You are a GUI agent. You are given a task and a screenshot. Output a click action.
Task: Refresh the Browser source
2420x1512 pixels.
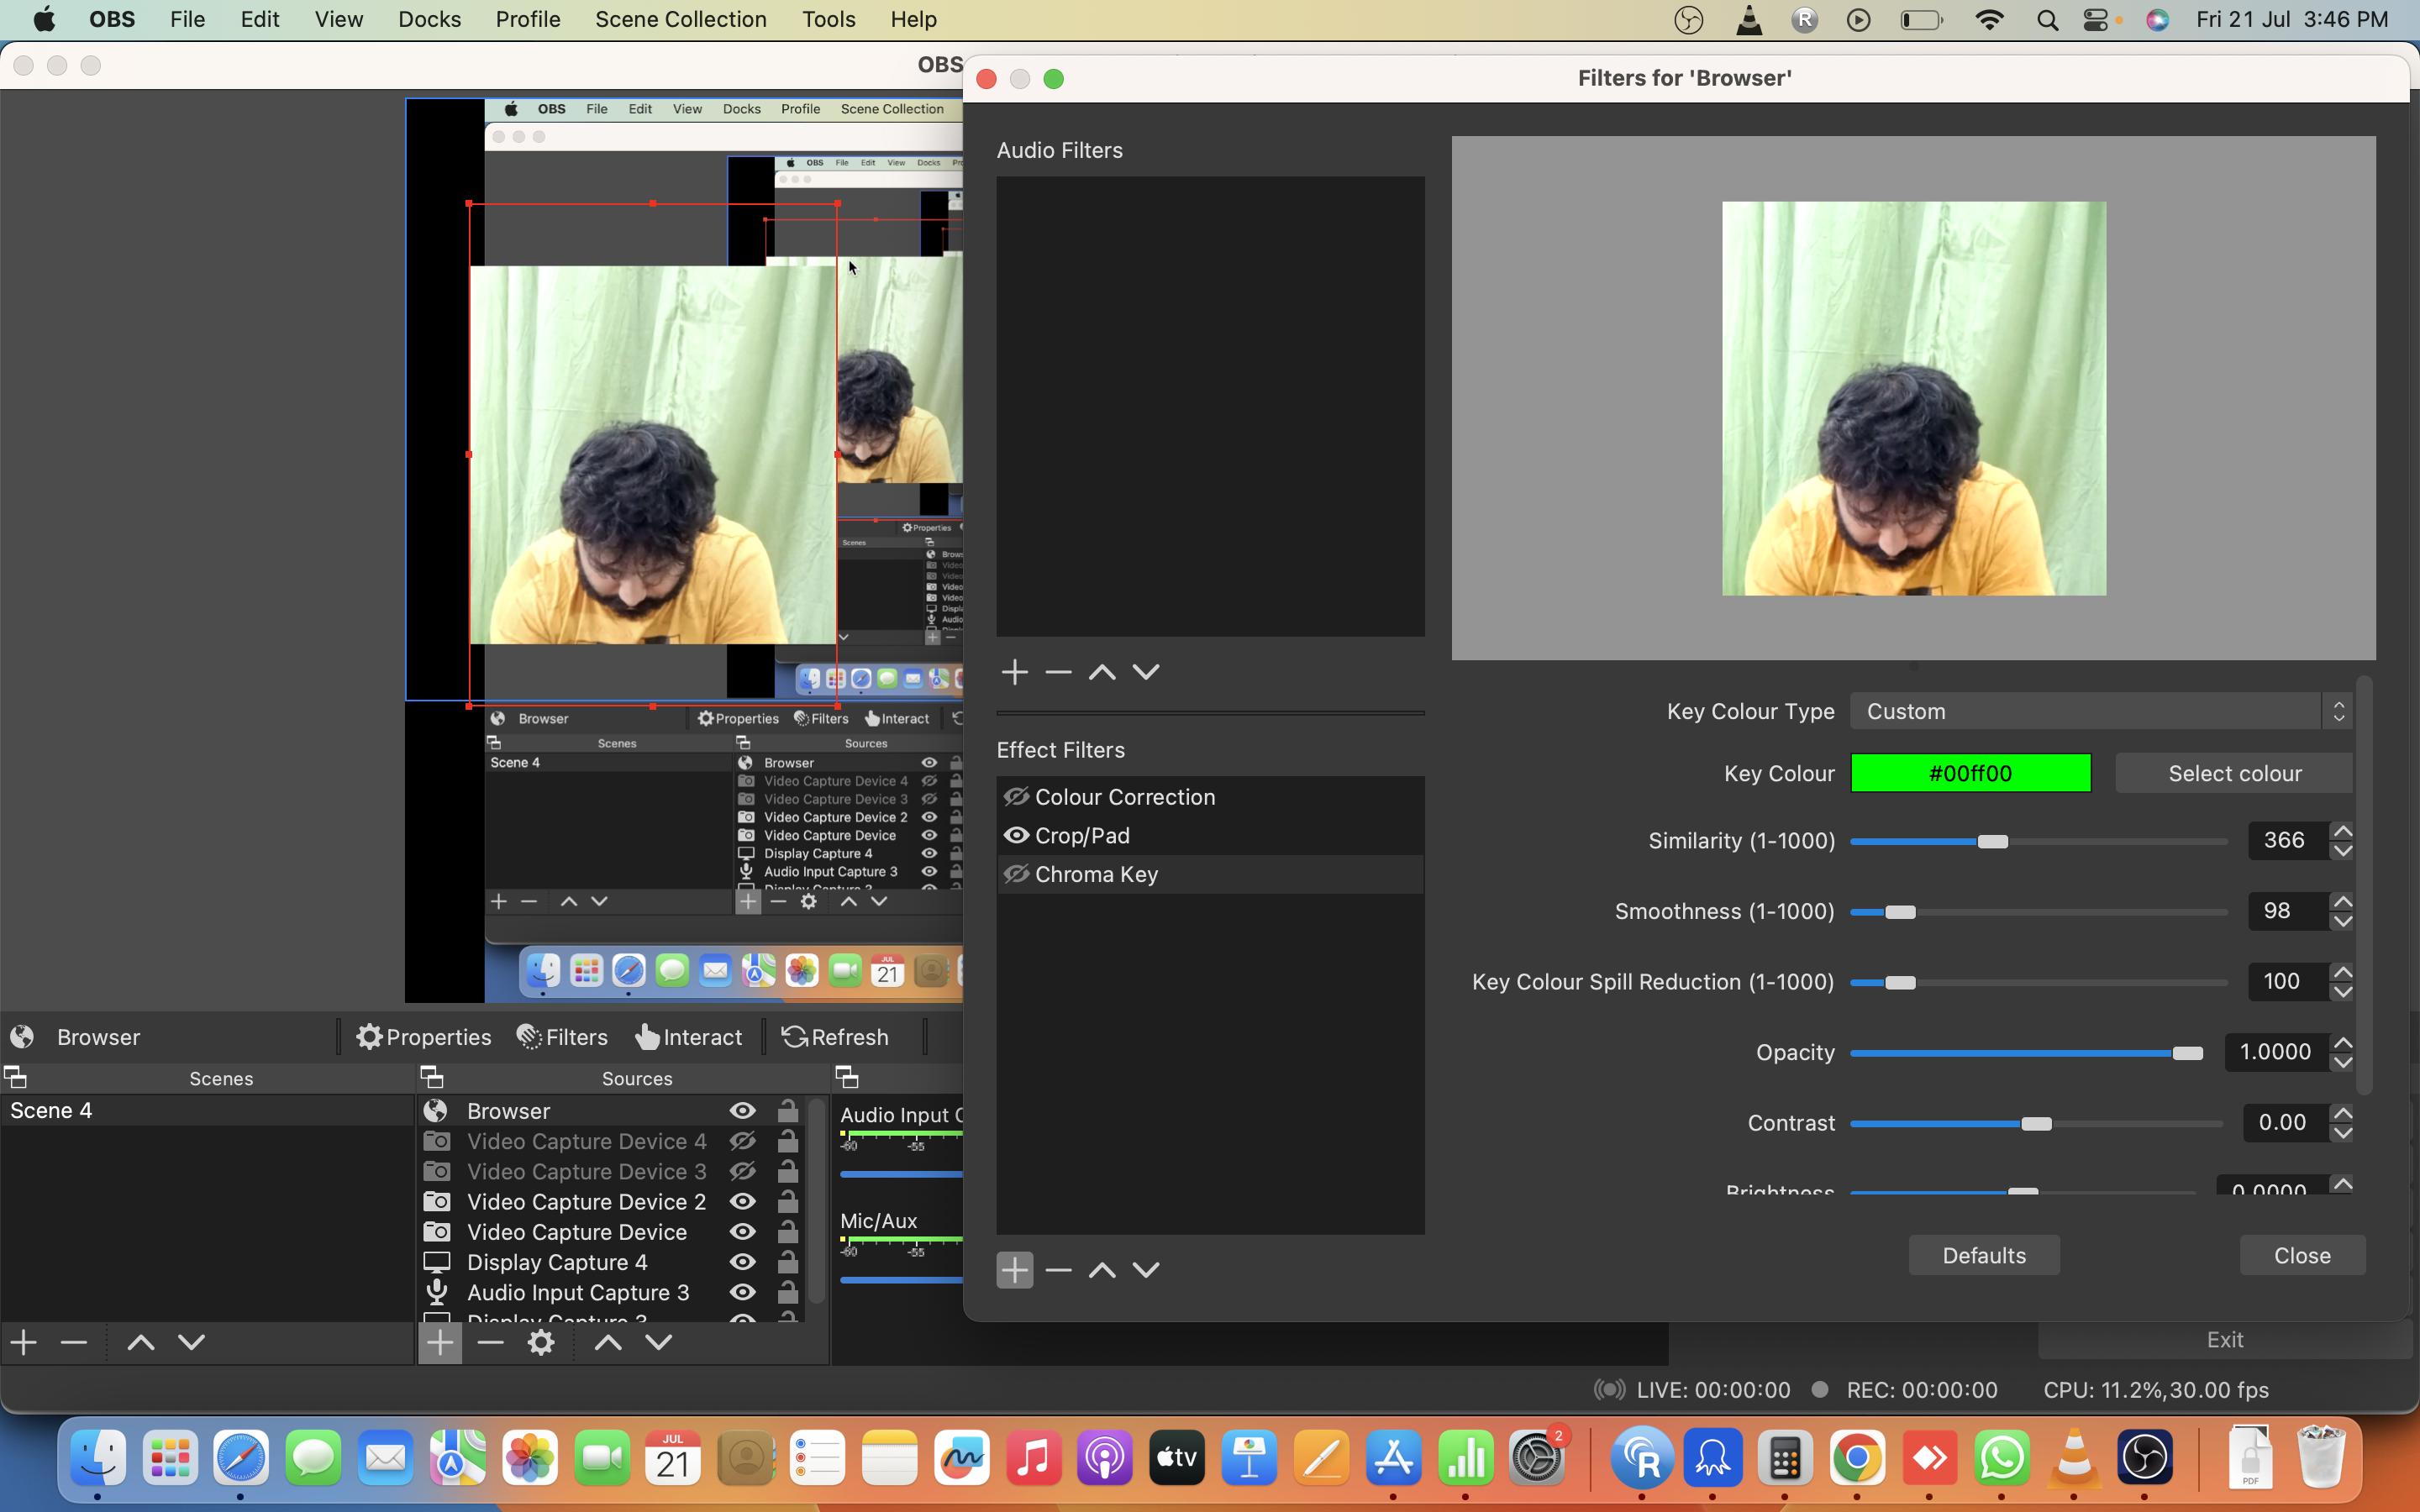835,1037
